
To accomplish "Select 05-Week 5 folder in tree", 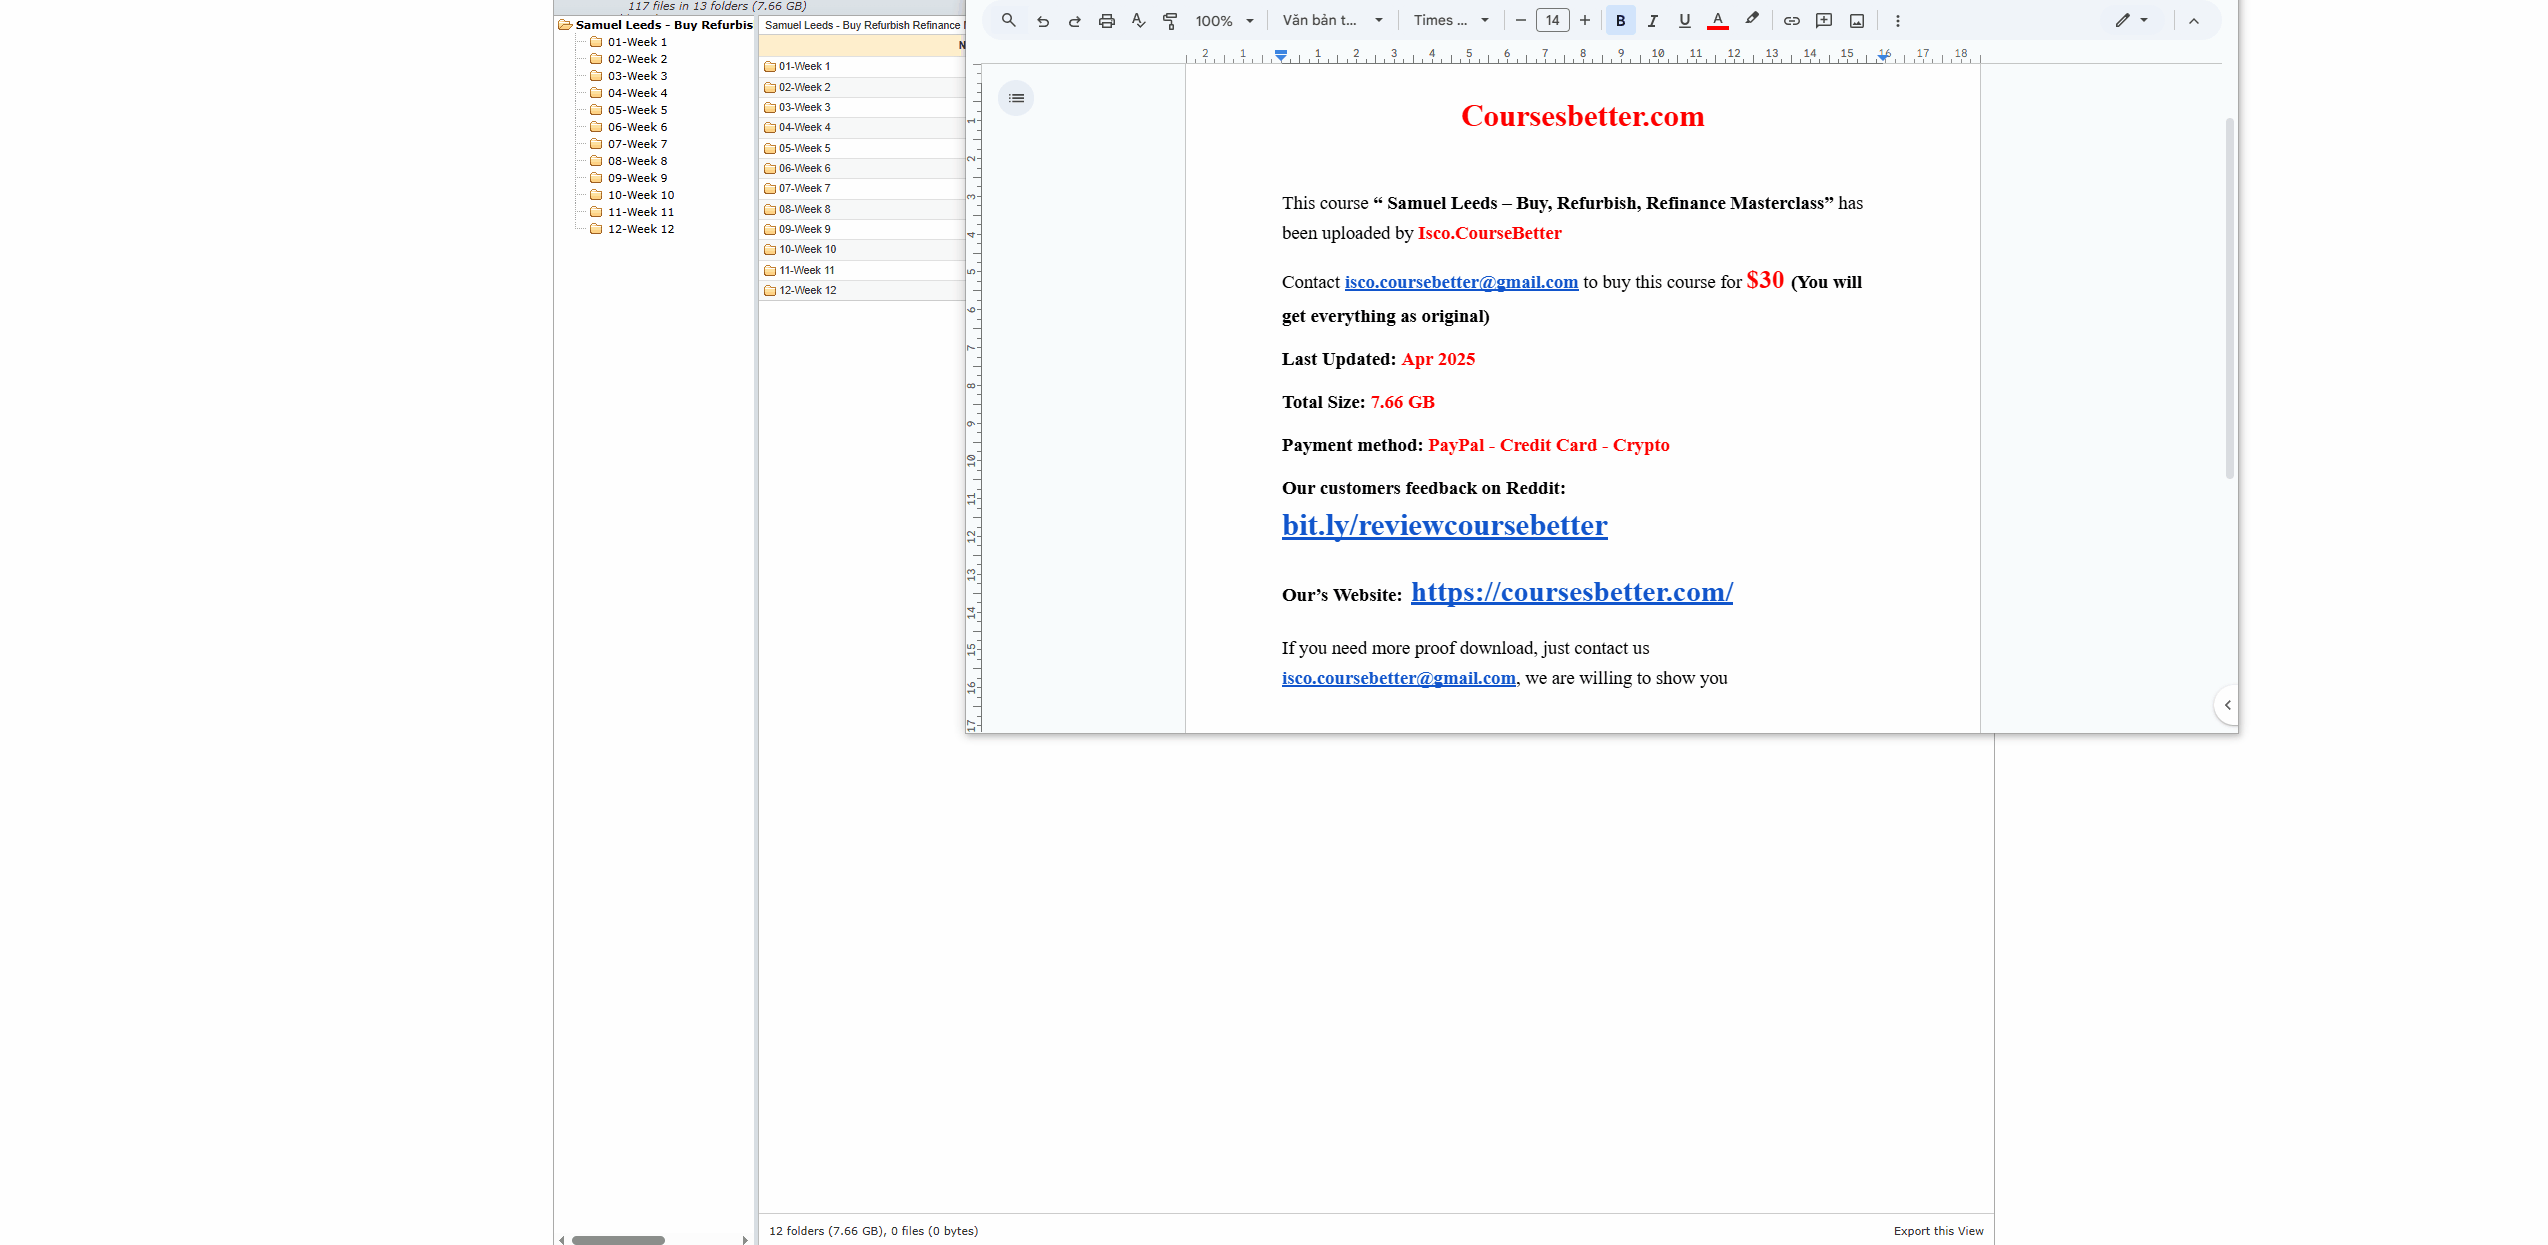I will tap(637, 110).
